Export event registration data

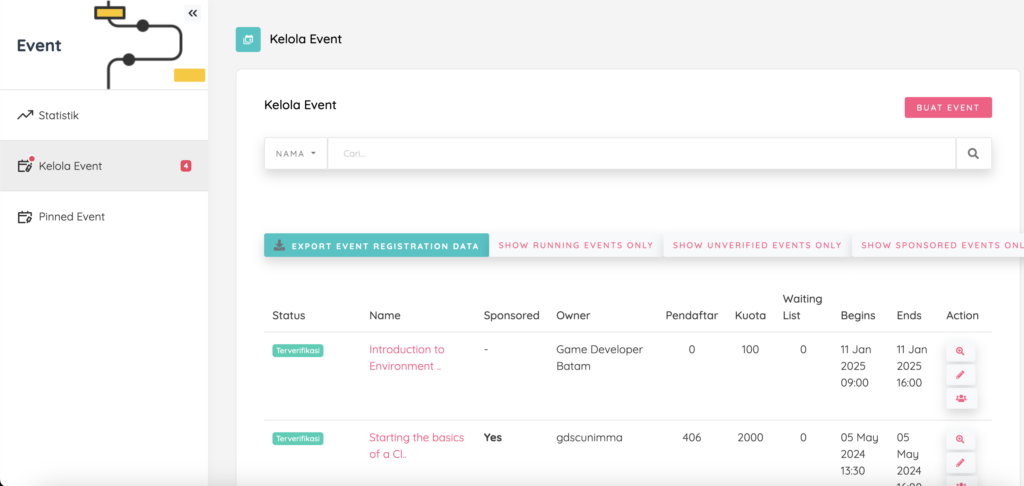376,245
